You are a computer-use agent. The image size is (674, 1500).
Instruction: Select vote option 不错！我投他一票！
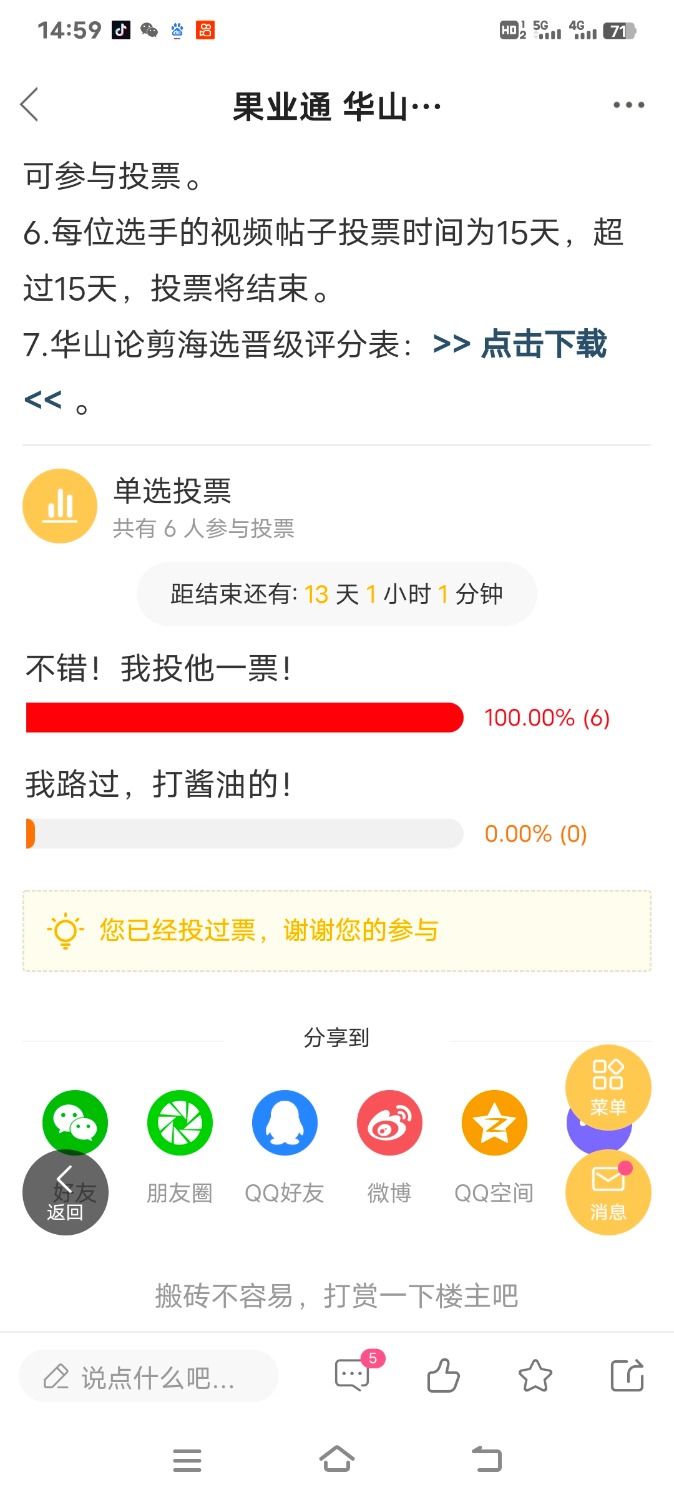pyautogui.click(x=158, y=669)
